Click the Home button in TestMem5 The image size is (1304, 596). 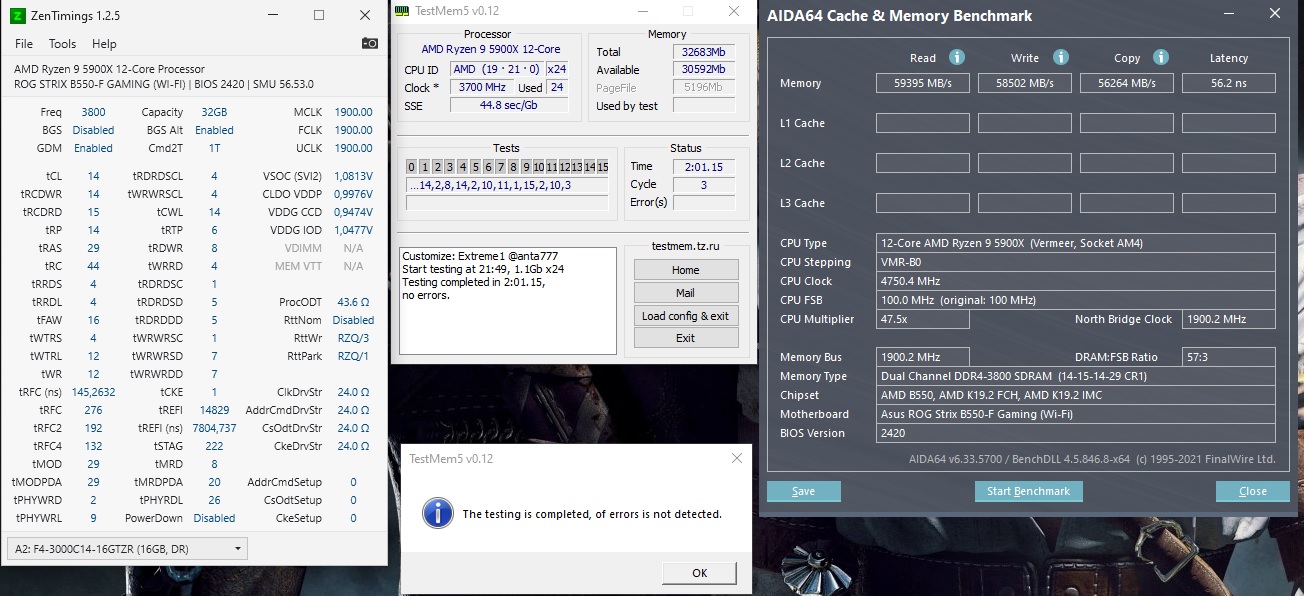coord(686,270)
